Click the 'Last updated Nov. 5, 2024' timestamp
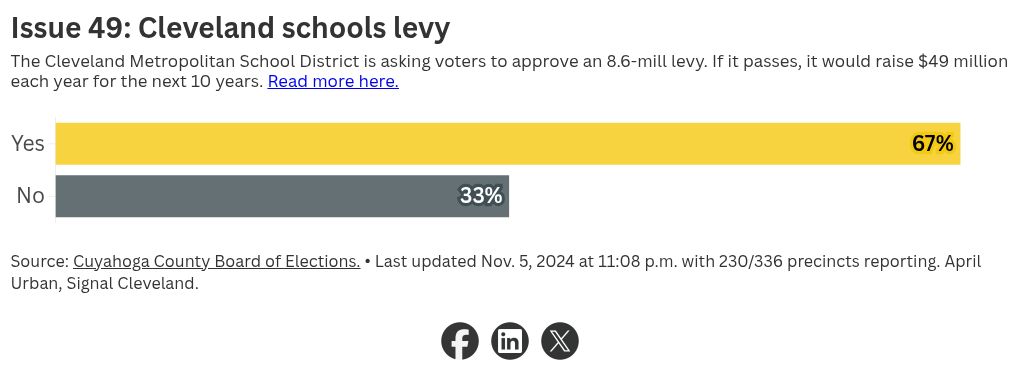Image resolution: width=1020 pixels, height=381 pixels. point(474,262)
